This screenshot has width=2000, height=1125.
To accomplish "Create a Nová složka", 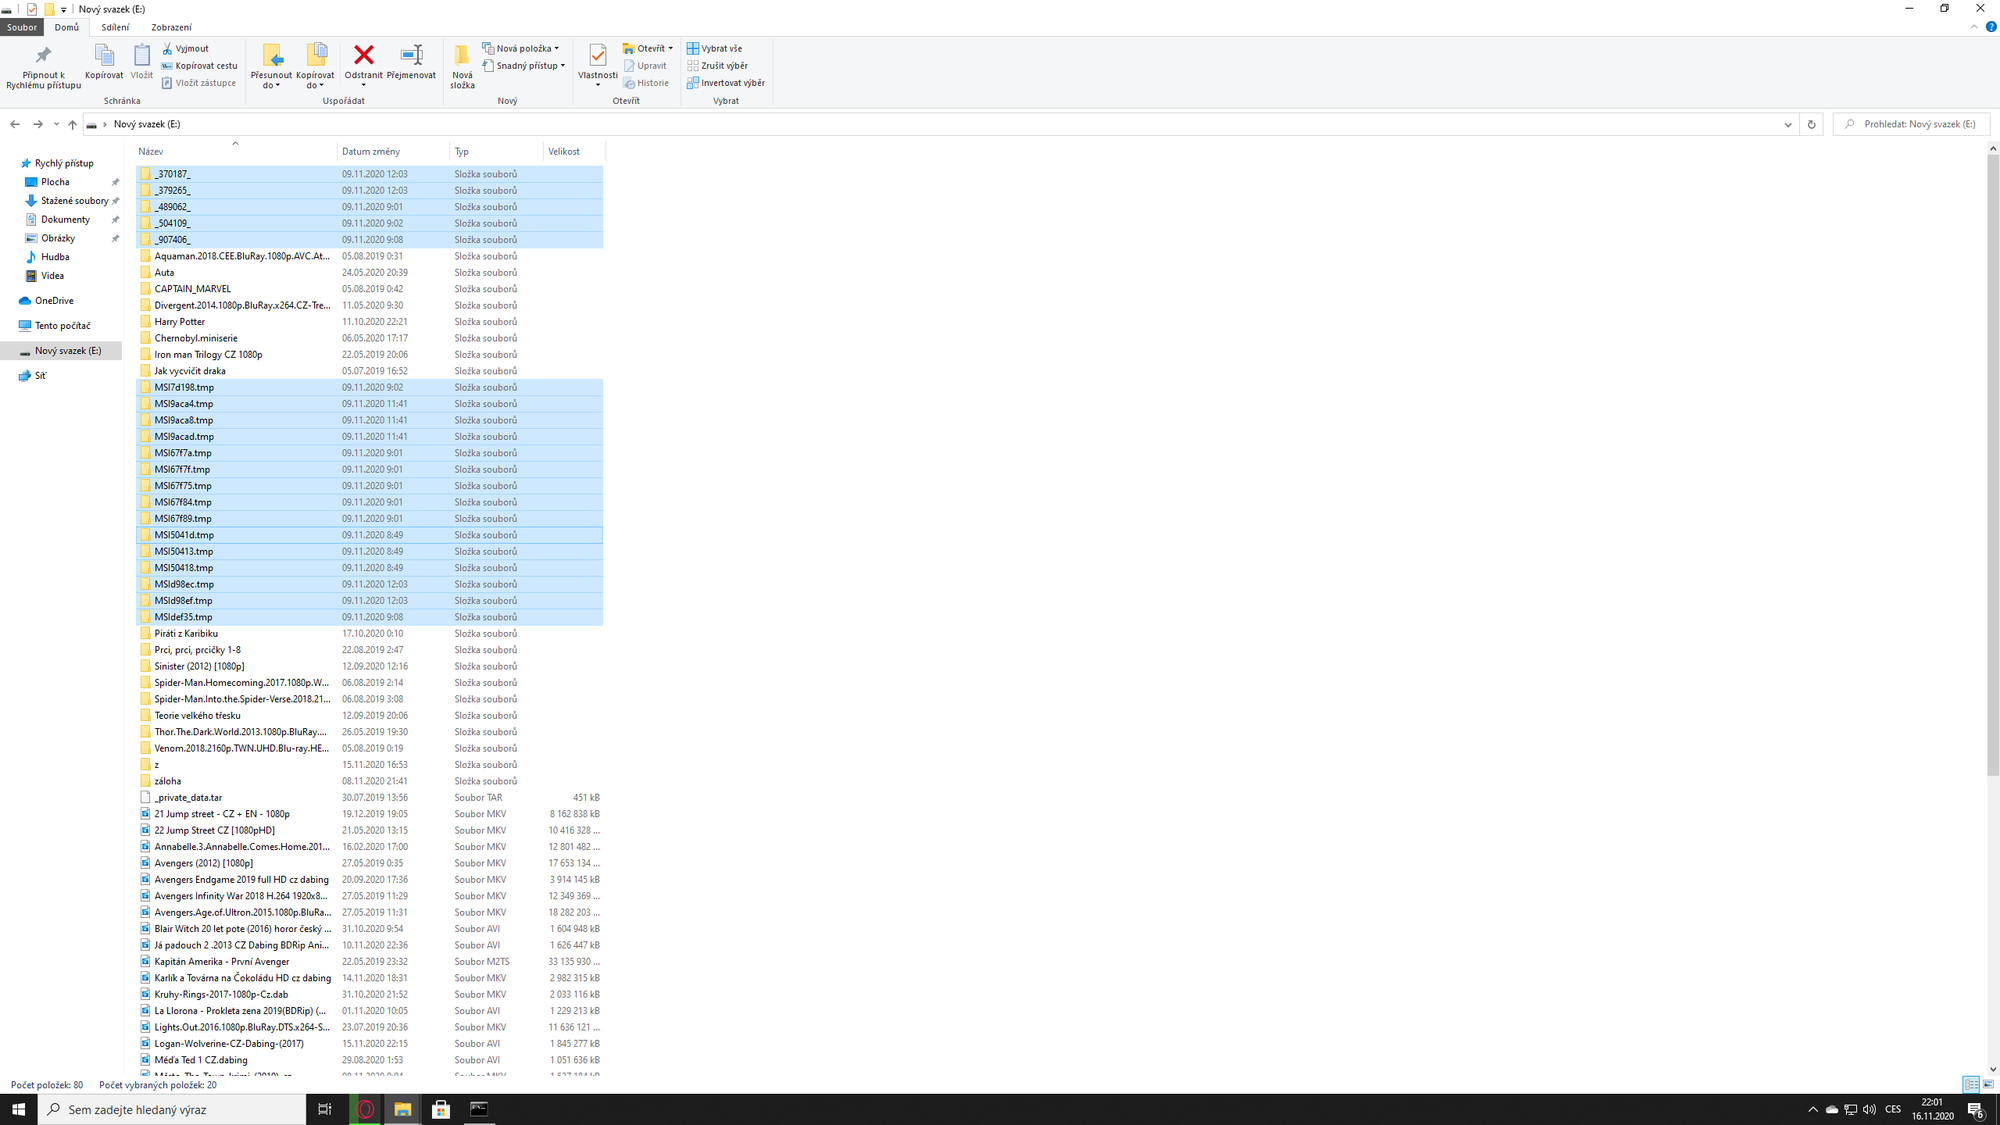I will coord(462,66).
